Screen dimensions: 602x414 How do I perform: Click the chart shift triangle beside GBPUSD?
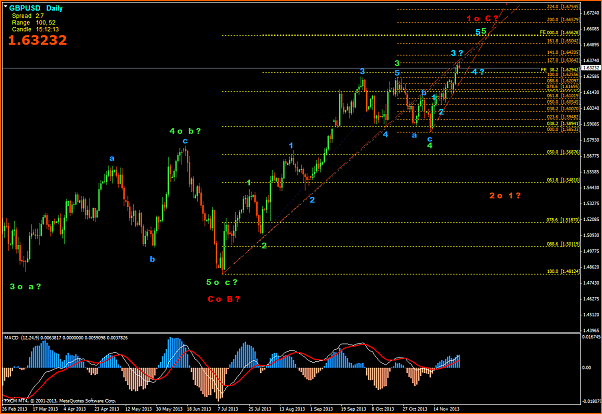point(5,7)
